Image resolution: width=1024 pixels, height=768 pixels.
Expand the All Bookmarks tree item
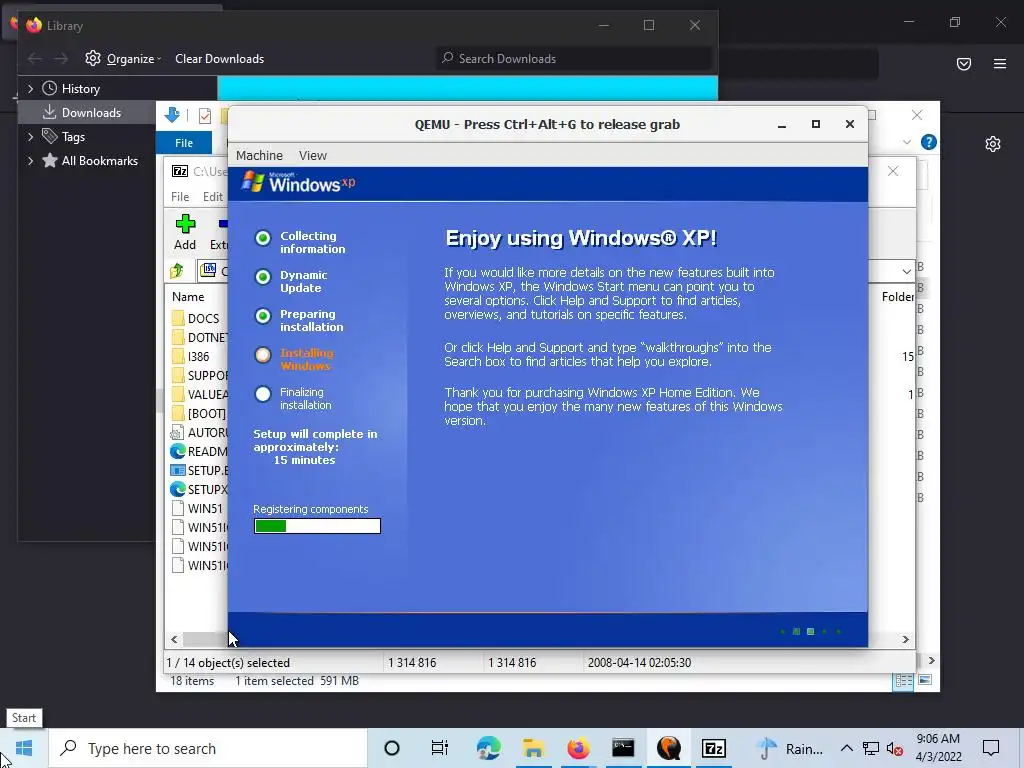coord(30,161)
